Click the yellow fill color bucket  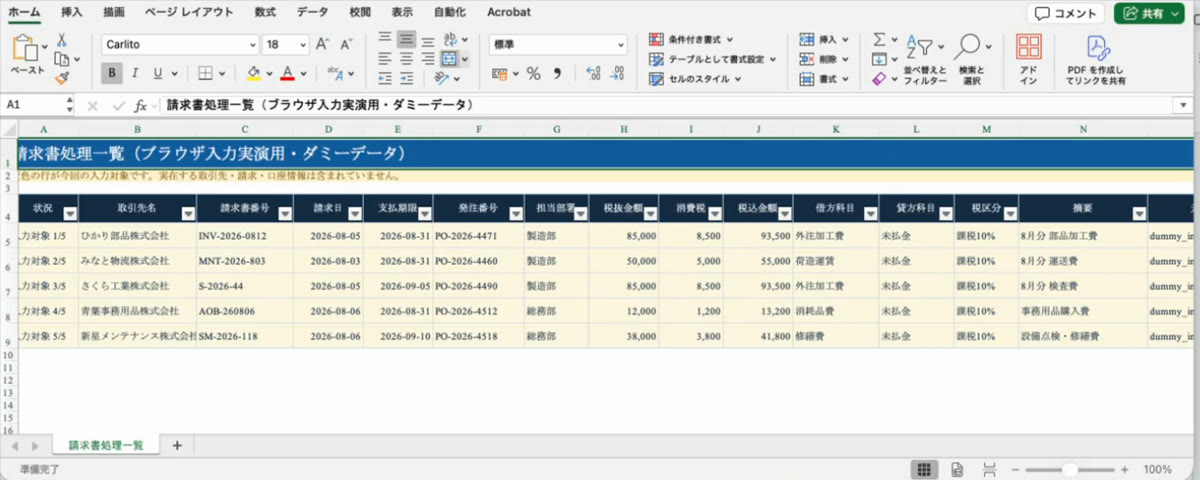(254, 73)
